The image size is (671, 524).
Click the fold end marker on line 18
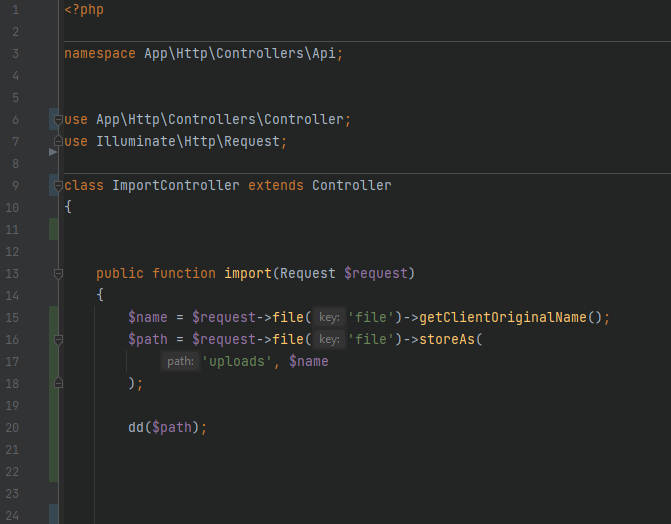(58, 383)
